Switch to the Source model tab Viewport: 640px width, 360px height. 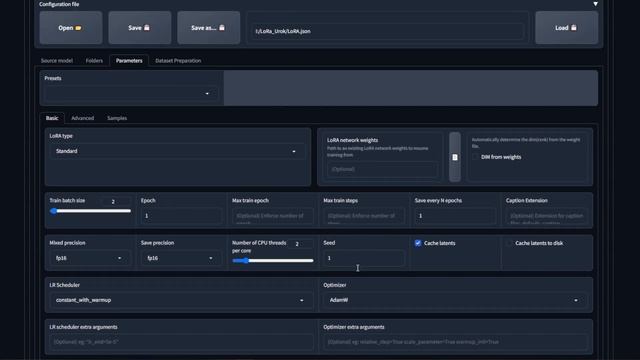coord(57,60)
